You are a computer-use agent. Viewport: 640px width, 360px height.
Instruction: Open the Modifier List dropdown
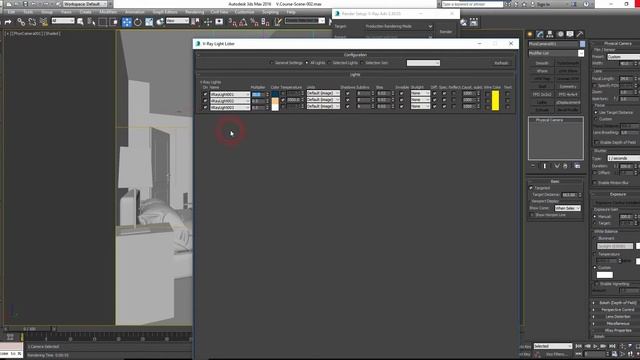click(556, 53)
